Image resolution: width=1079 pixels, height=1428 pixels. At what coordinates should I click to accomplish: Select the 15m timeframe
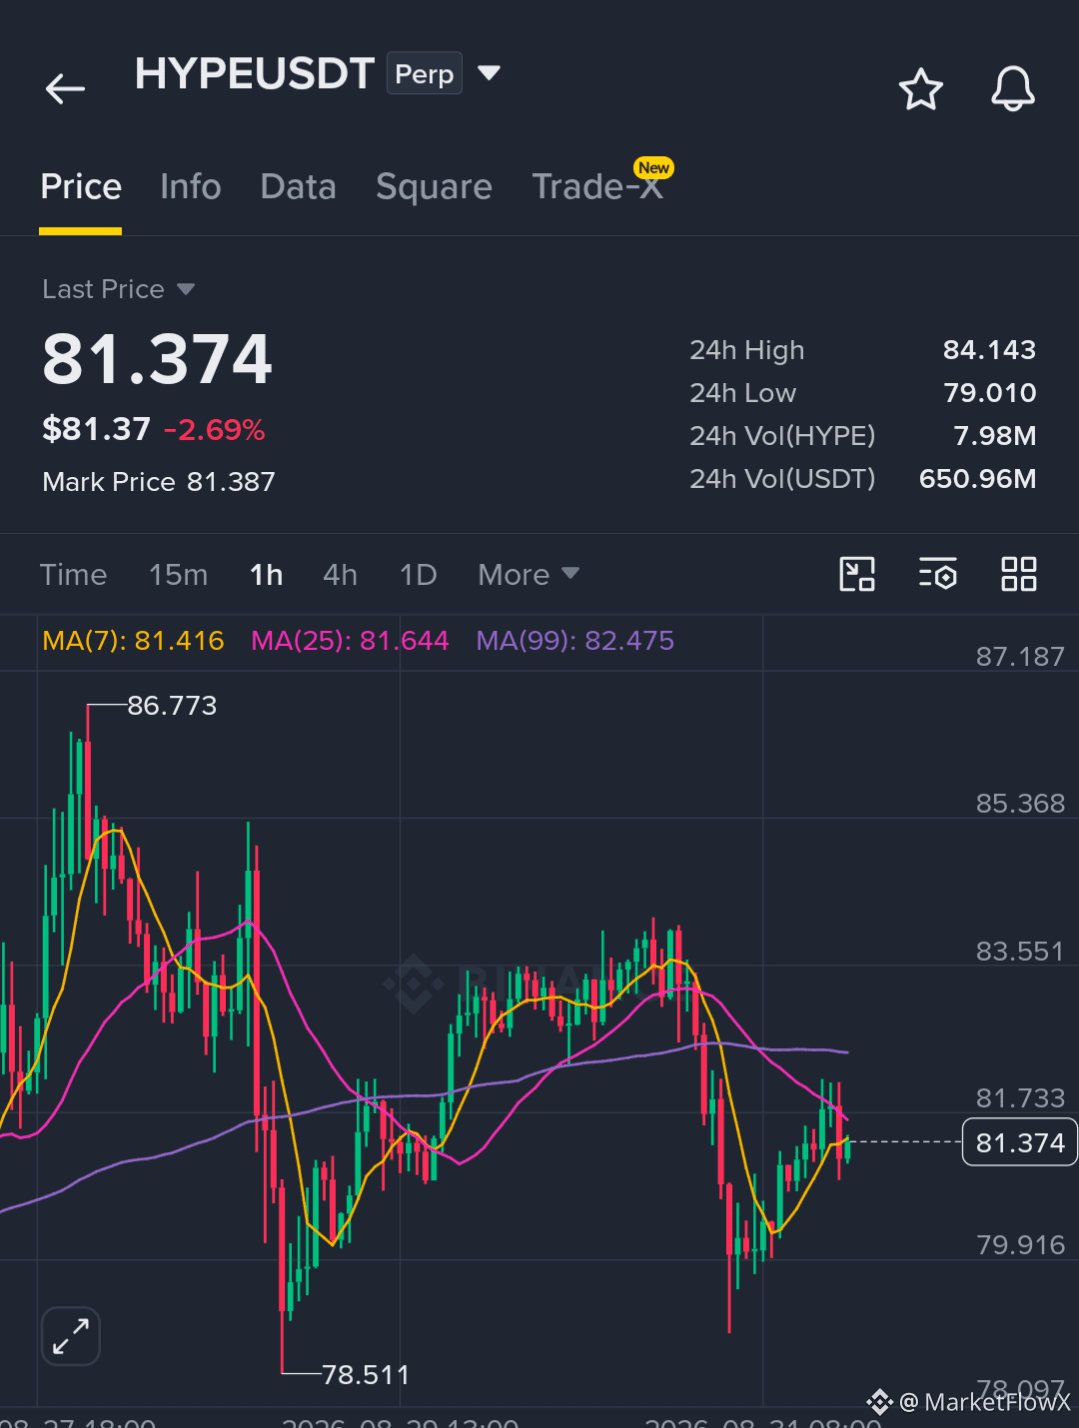[178, 575]
